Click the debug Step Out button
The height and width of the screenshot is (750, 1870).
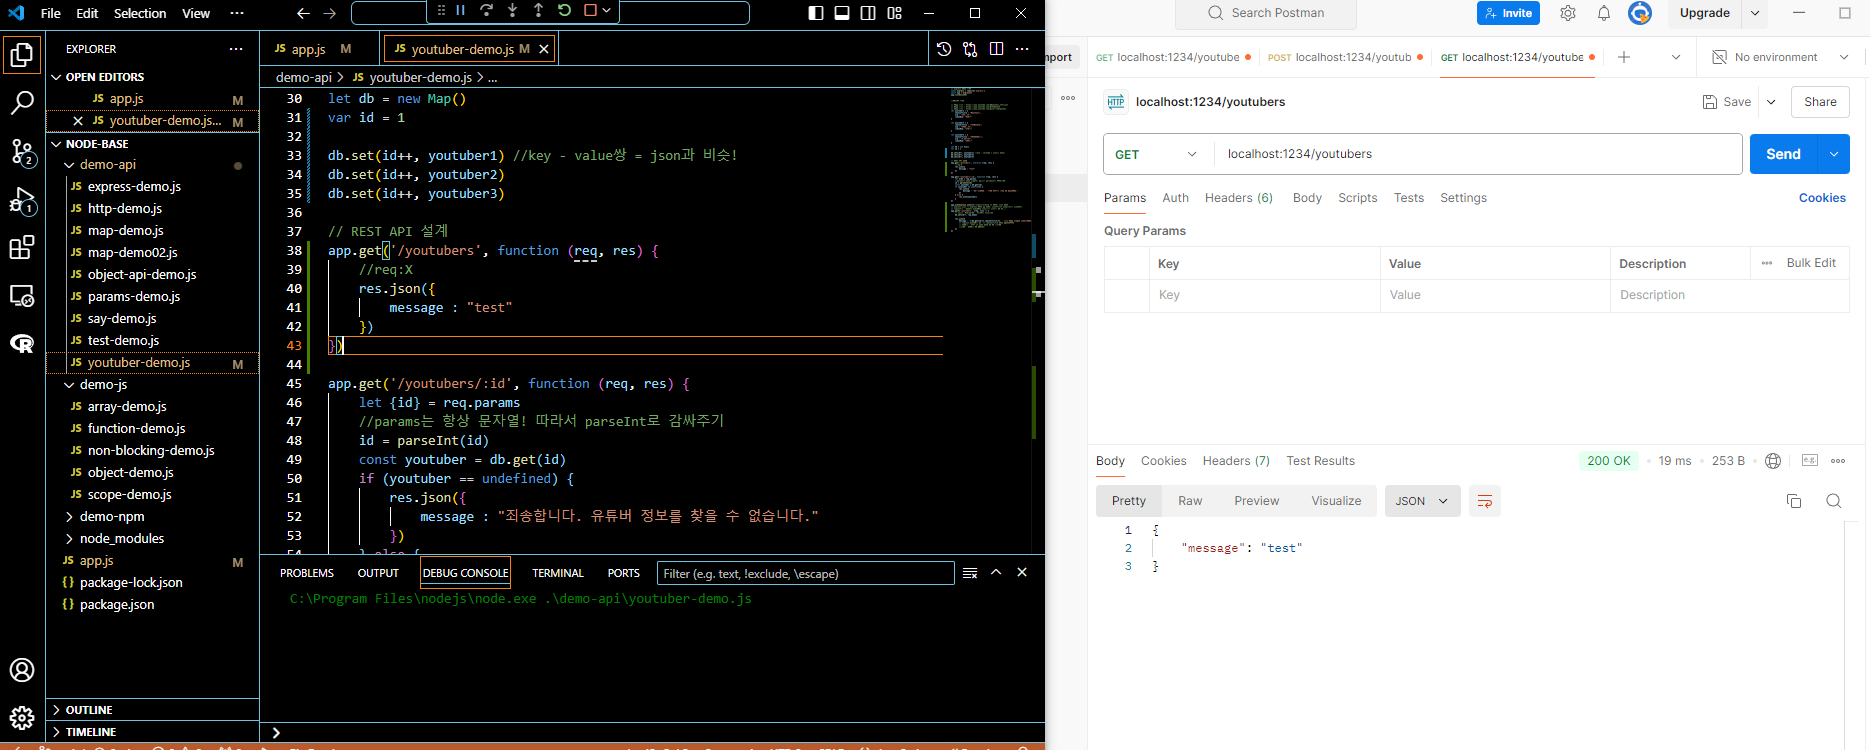[x=538, y=10]
